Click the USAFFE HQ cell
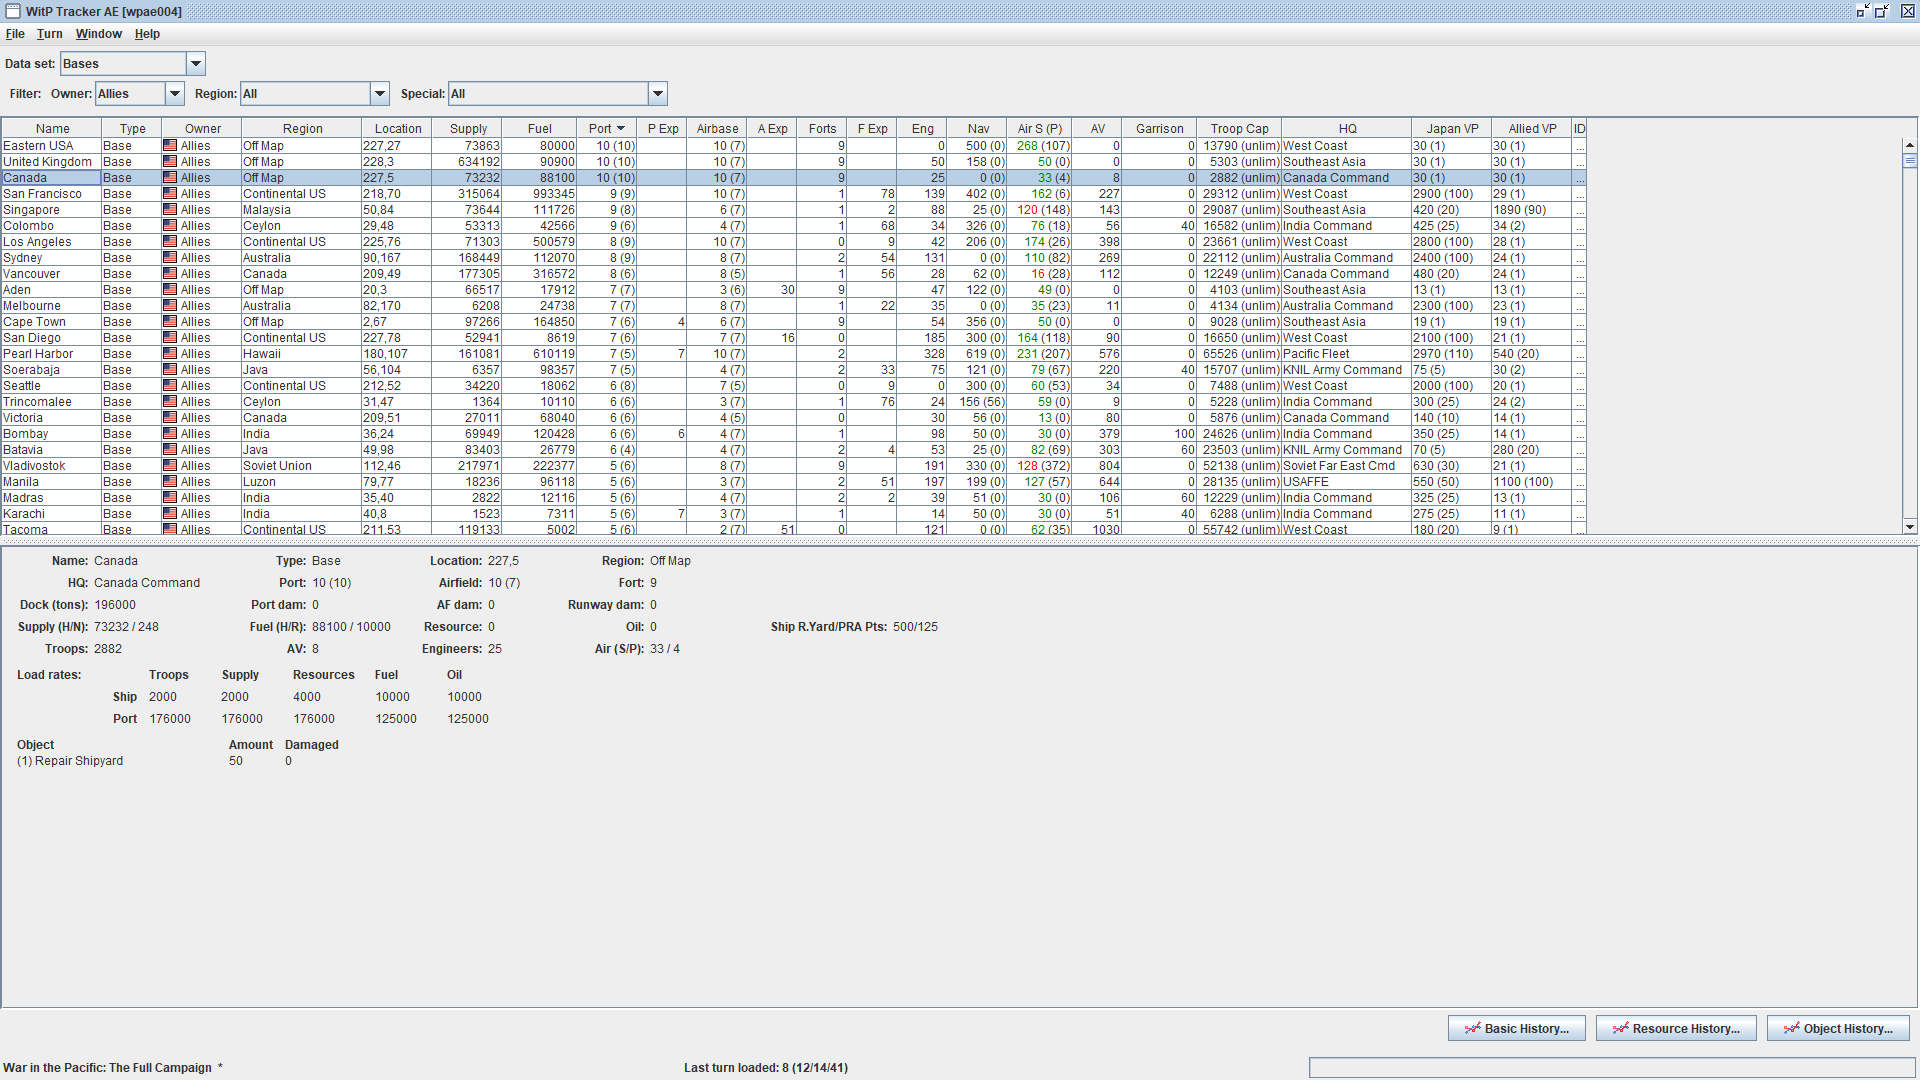Screen dimensions: 1920x1080 tap(1346, 482)
